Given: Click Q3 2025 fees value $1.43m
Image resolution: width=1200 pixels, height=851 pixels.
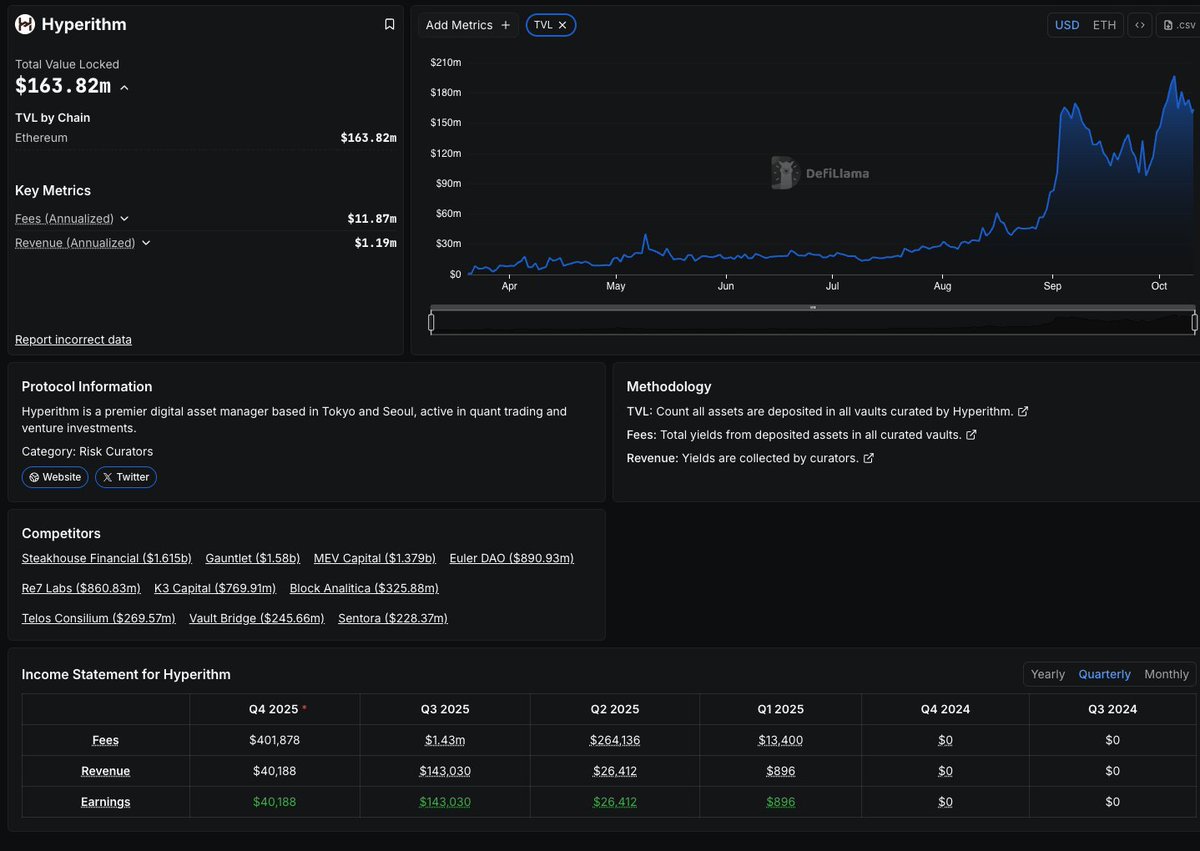Looking at the screenshot, I should [x=445, y=740].
